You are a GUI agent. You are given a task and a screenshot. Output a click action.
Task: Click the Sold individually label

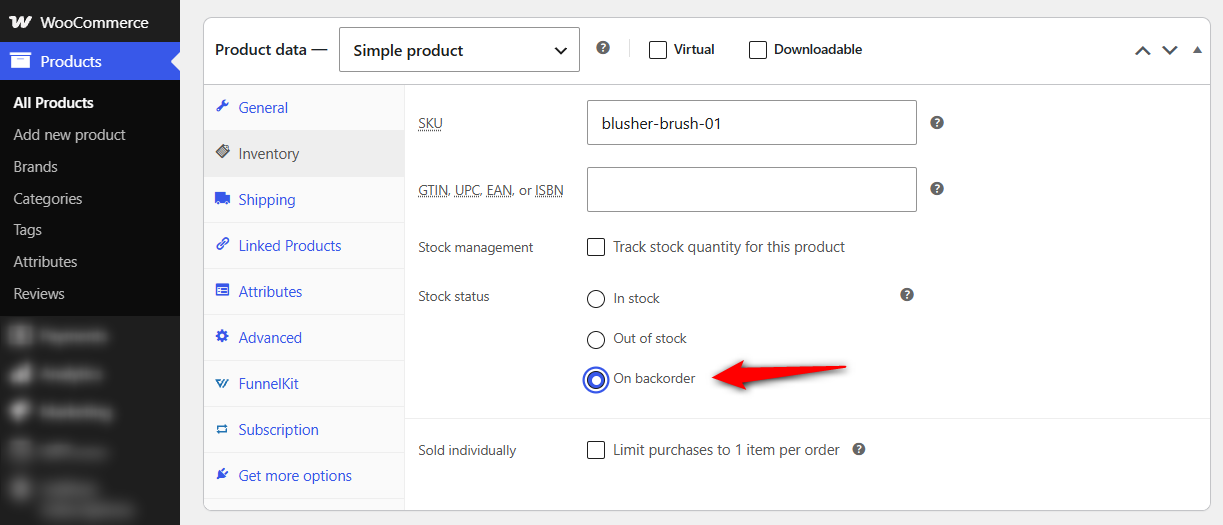(x=467, y=450)
